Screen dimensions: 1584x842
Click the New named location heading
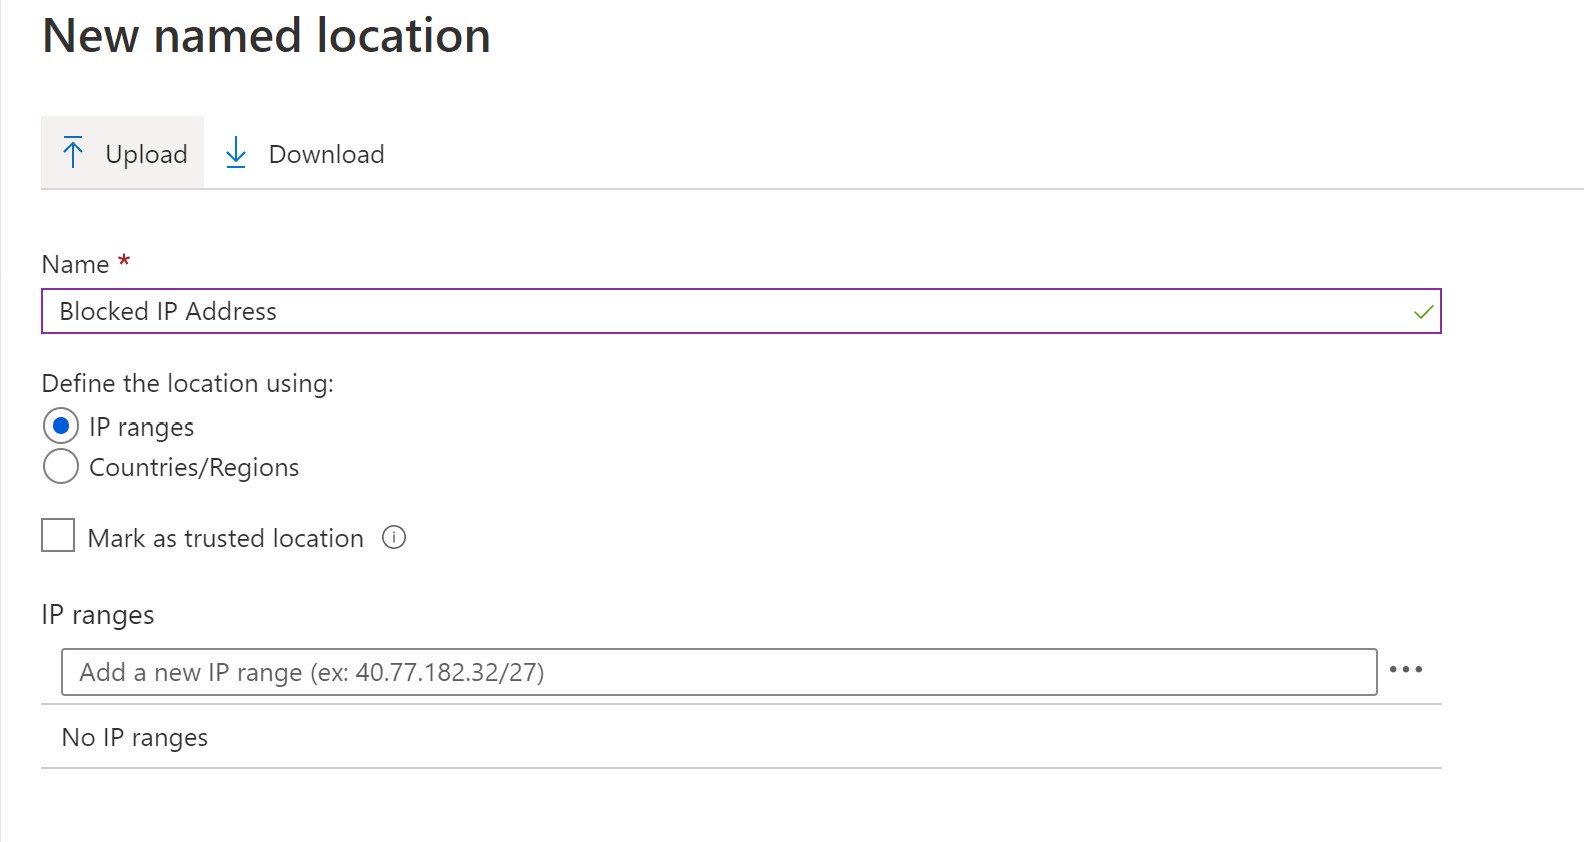[x=266, y=36]
